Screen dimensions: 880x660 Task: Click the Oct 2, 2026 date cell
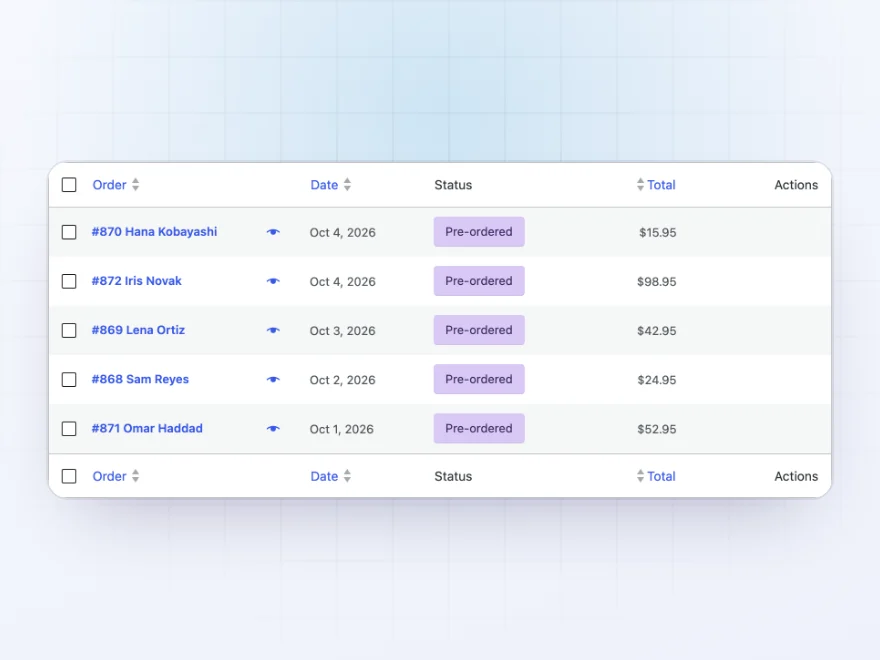342,380
